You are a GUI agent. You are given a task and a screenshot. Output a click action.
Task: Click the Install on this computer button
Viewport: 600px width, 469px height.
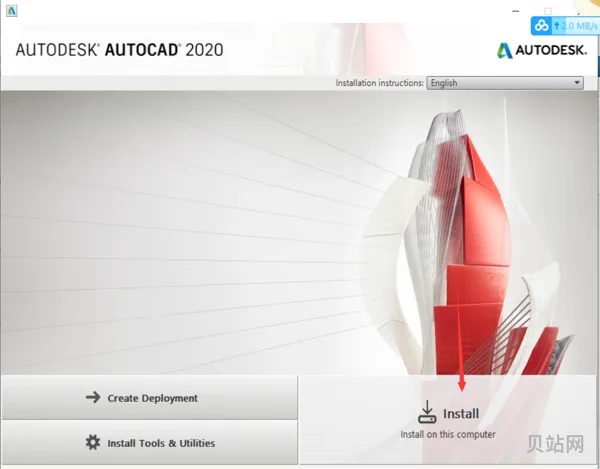pyautogui.click(x=448, y=420)
